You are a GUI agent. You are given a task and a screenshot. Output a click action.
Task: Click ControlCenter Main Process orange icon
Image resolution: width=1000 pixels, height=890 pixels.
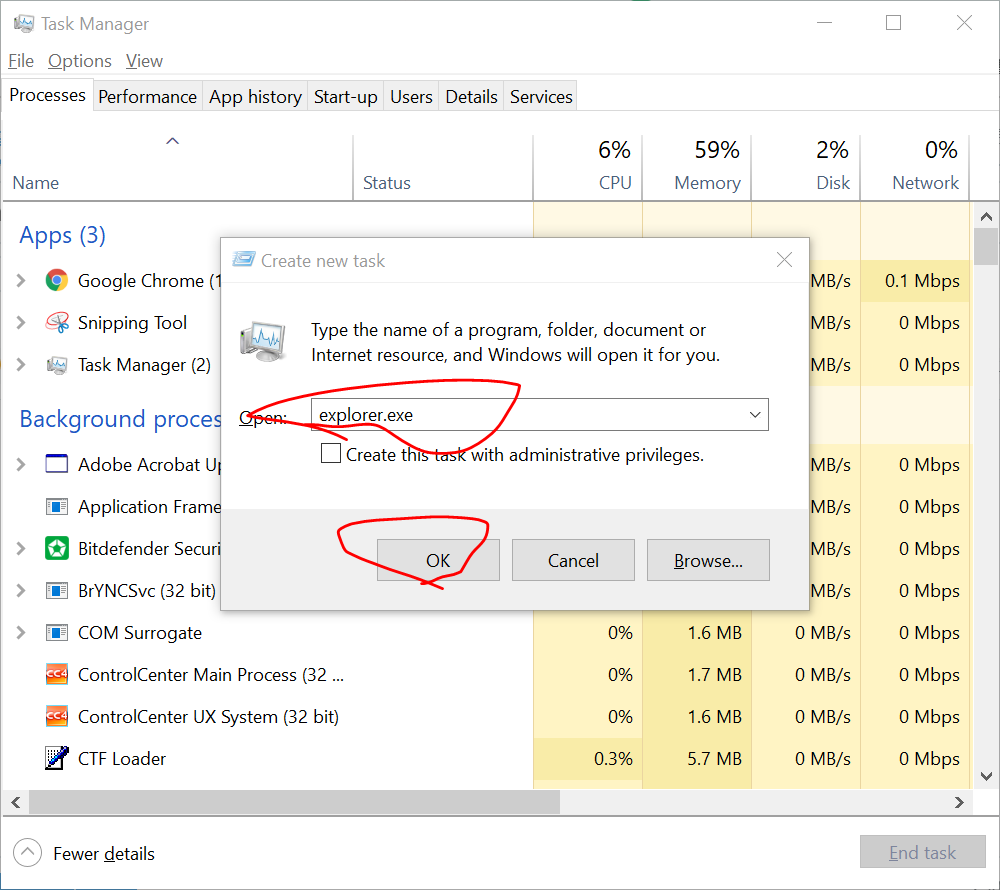click(57, 674)
